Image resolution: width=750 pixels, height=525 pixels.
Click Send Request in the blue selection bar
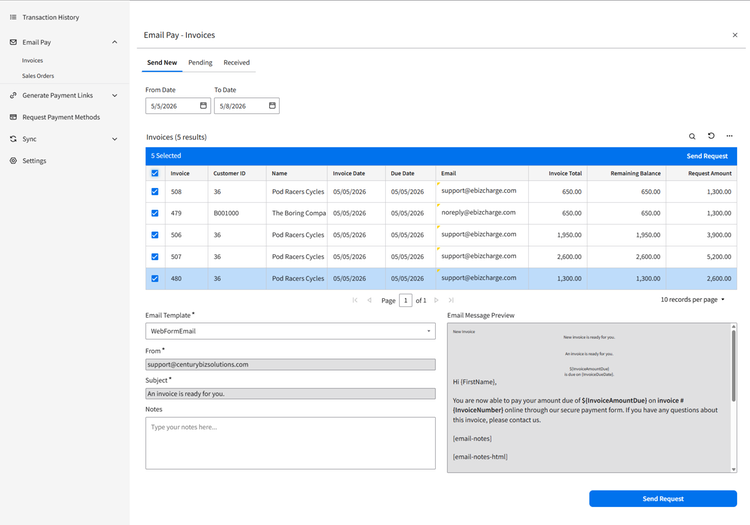coord(707,156)
